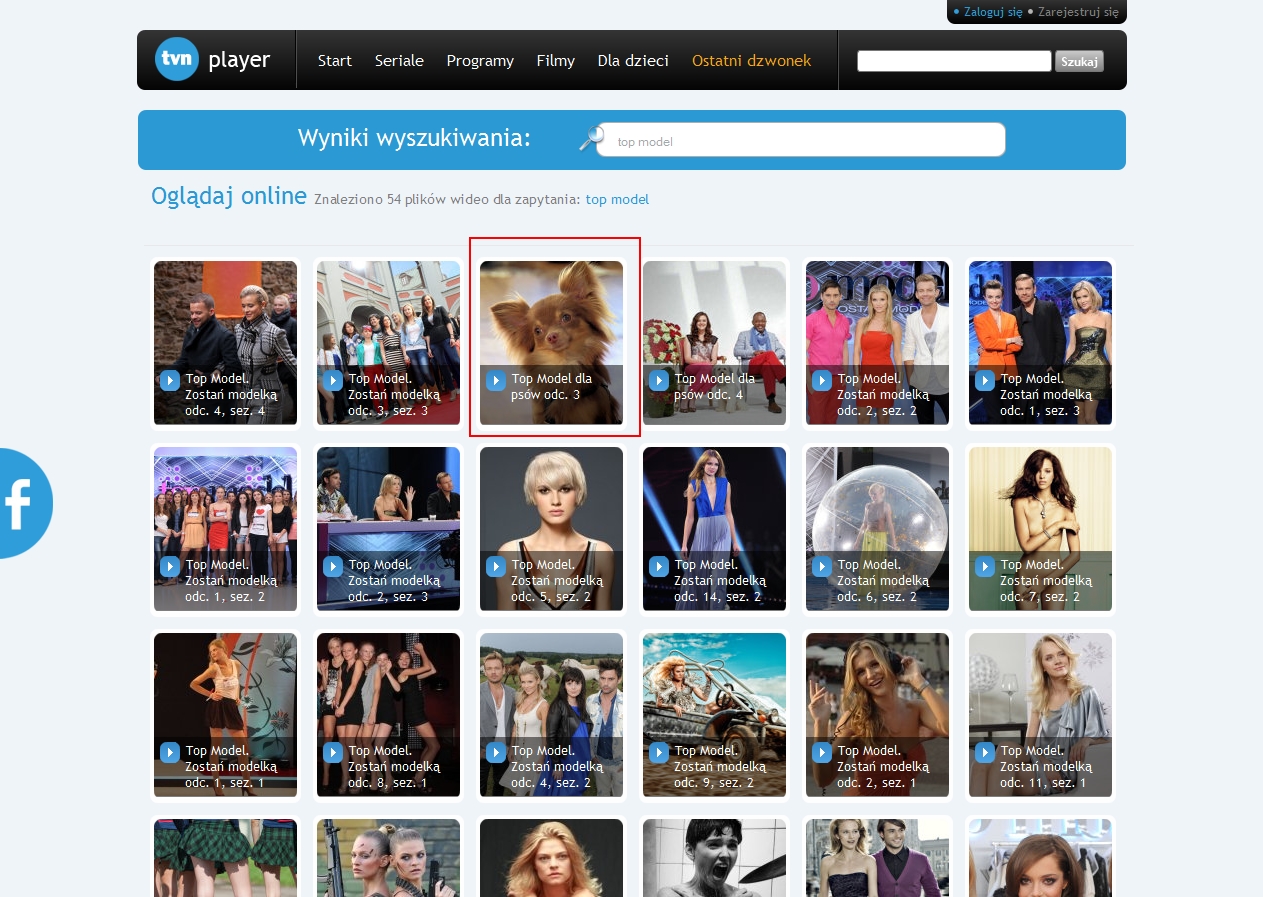Play icon on Top Model odc. 14, sez. 2
Viewport: 1263px width, 897px height.
pos(658,566)
